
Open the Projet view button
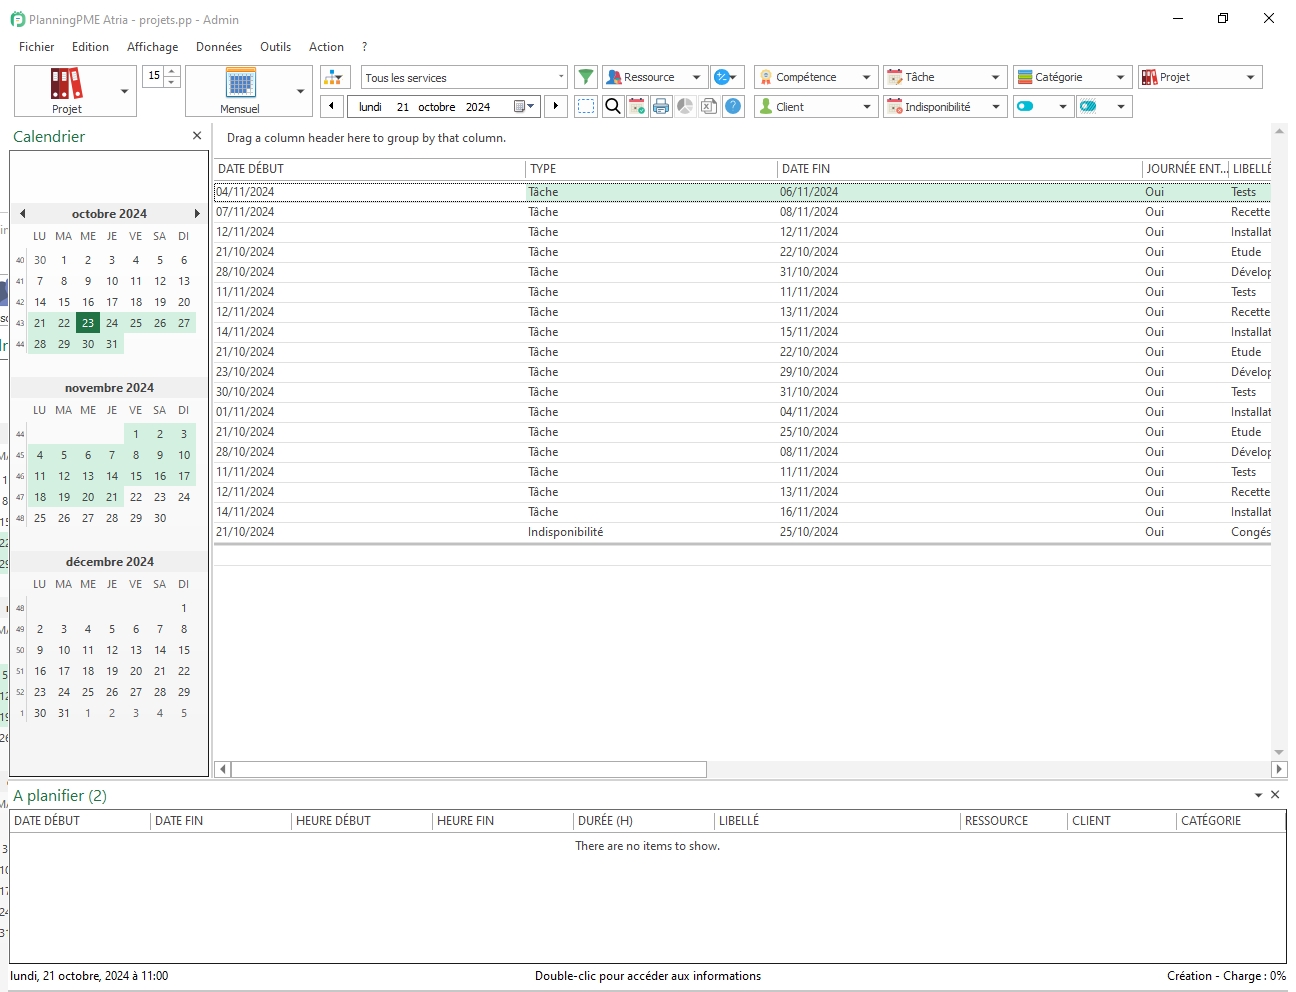[66, 91]
